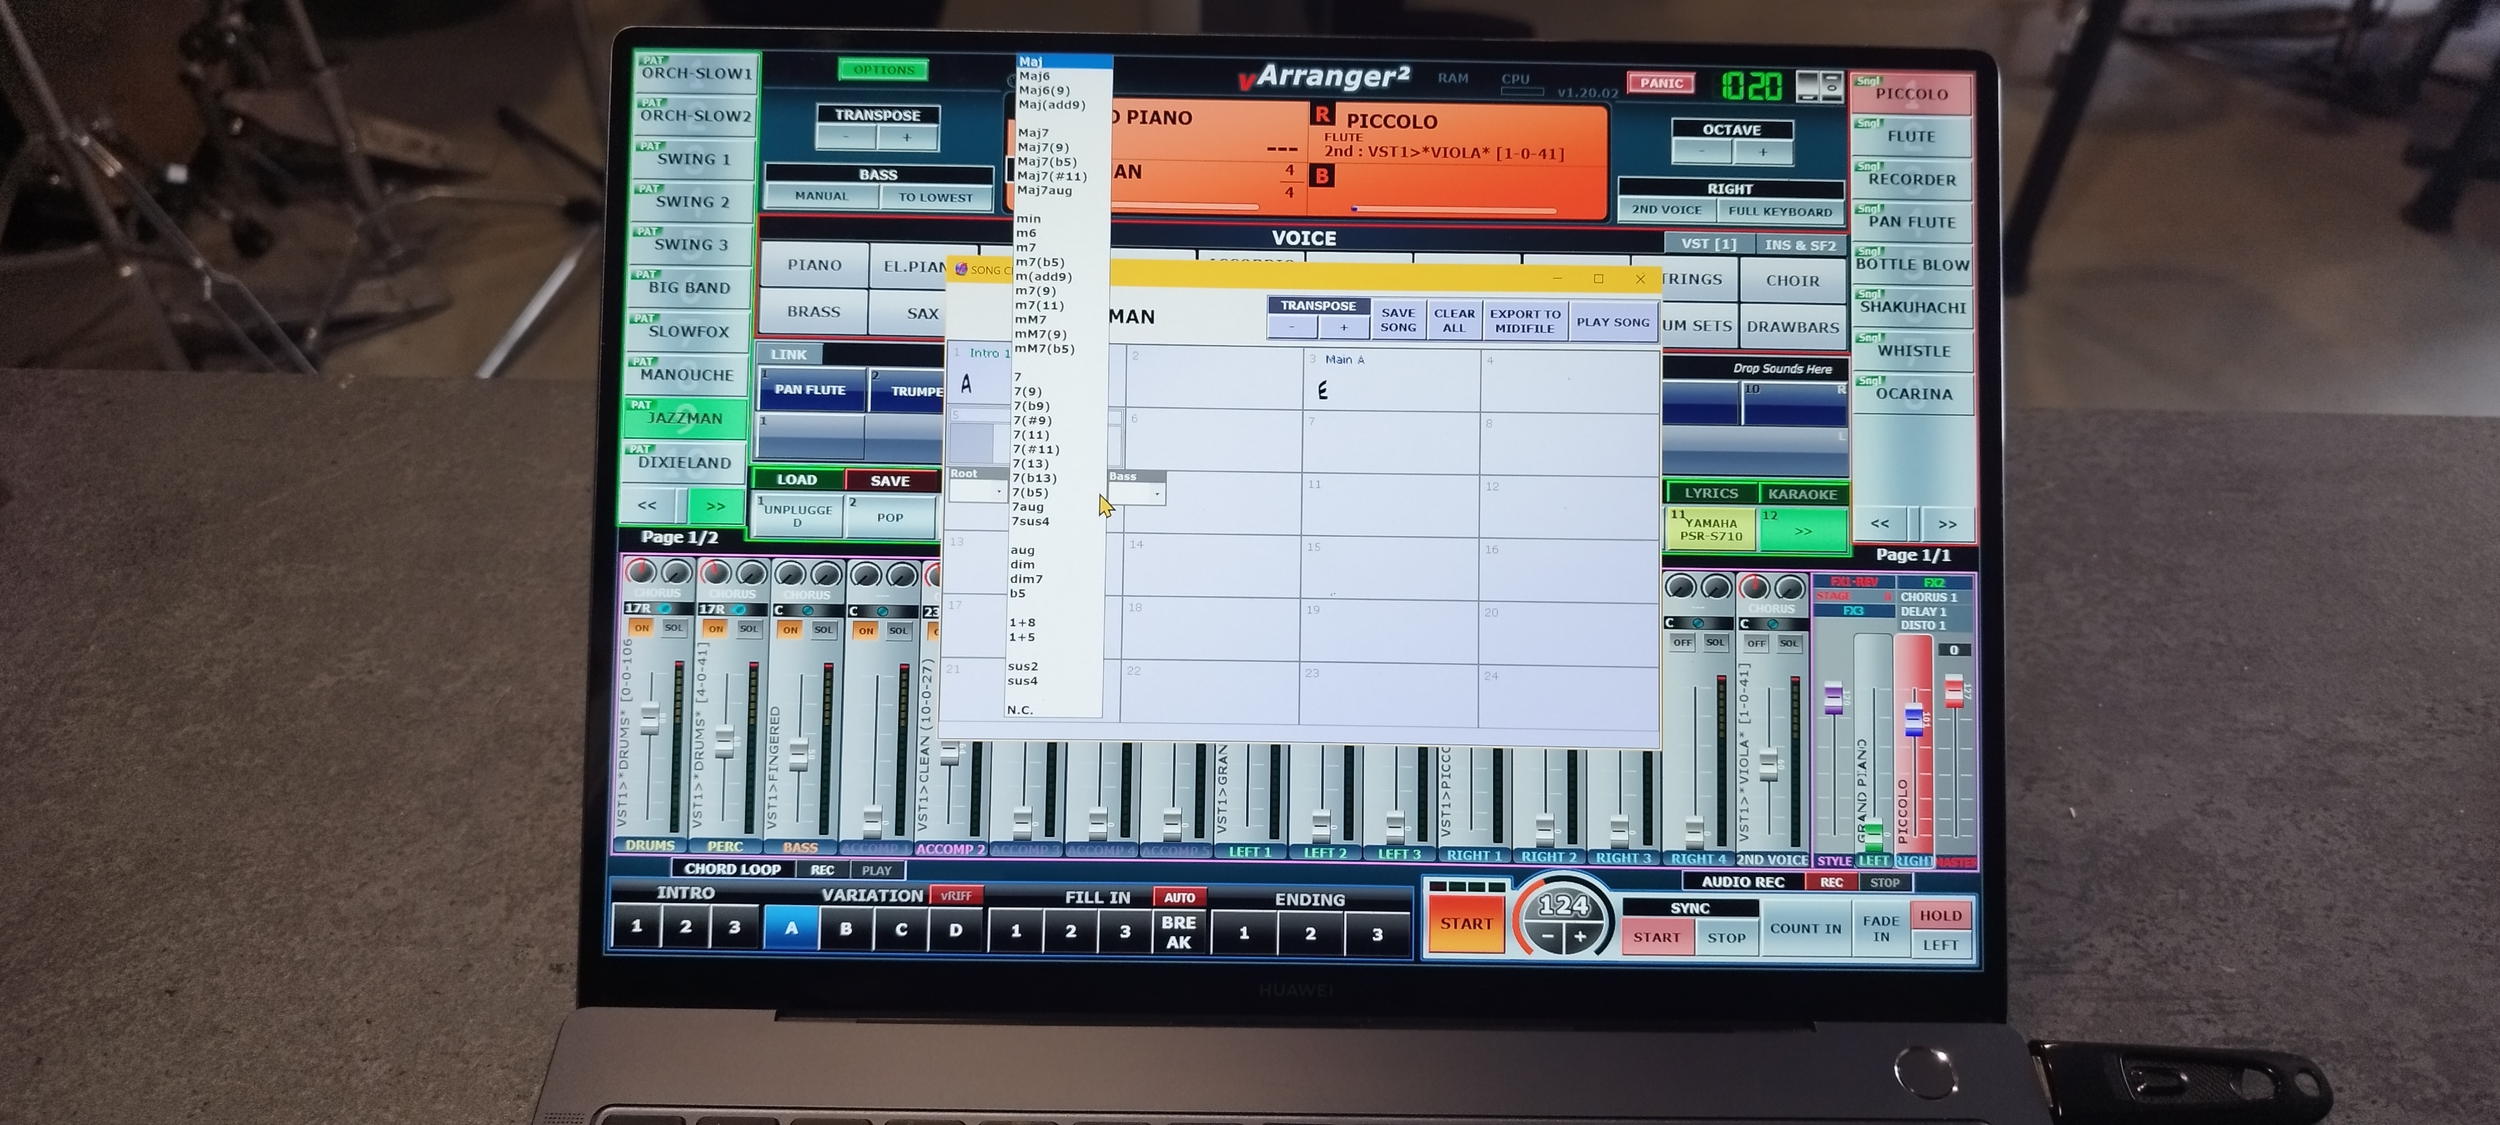The width and height of the screenshot is (2500, 1125).
Task: Select the PAN FLUTE registration slot 1
Action: 810,389
